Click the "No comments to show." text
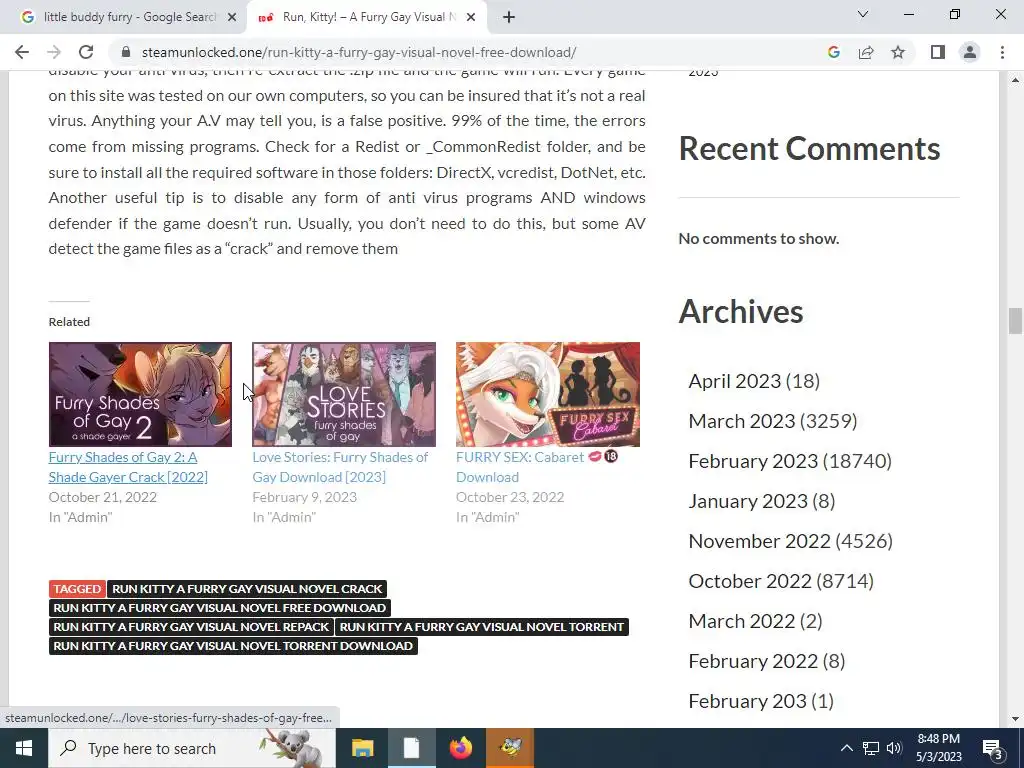The width and height of the screenshot is (1024, 768). pos(759,238)
